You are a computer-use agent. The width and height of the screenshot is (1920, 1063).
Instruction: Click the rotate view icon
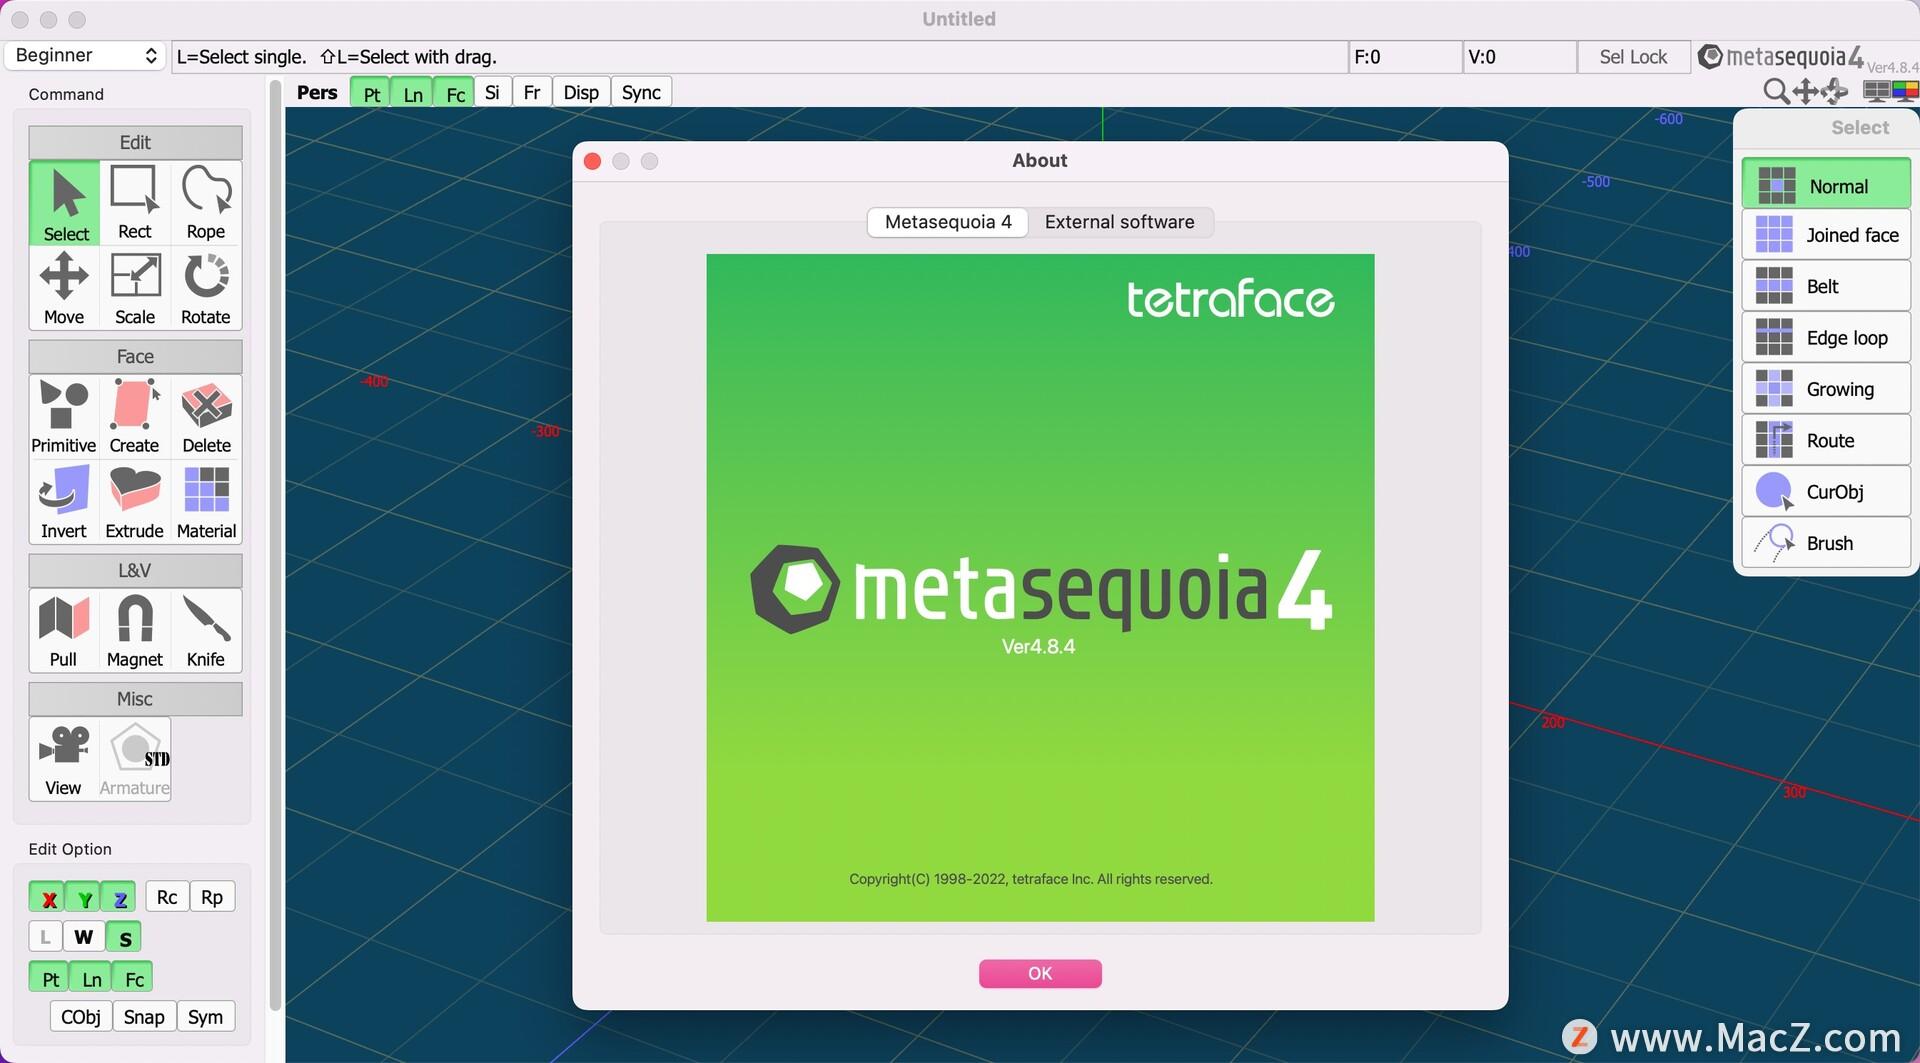point(1834,92)
